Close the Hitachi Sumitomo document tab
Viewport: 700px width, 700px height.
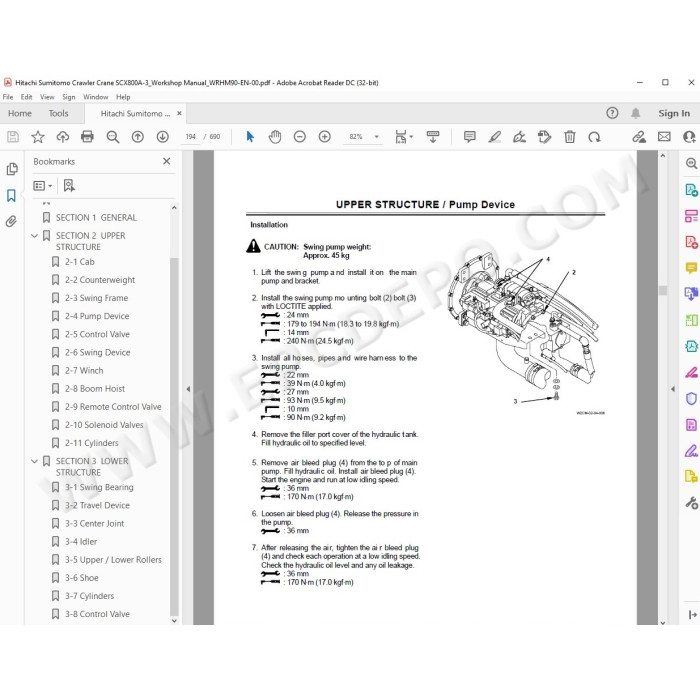tap(179, 113)
